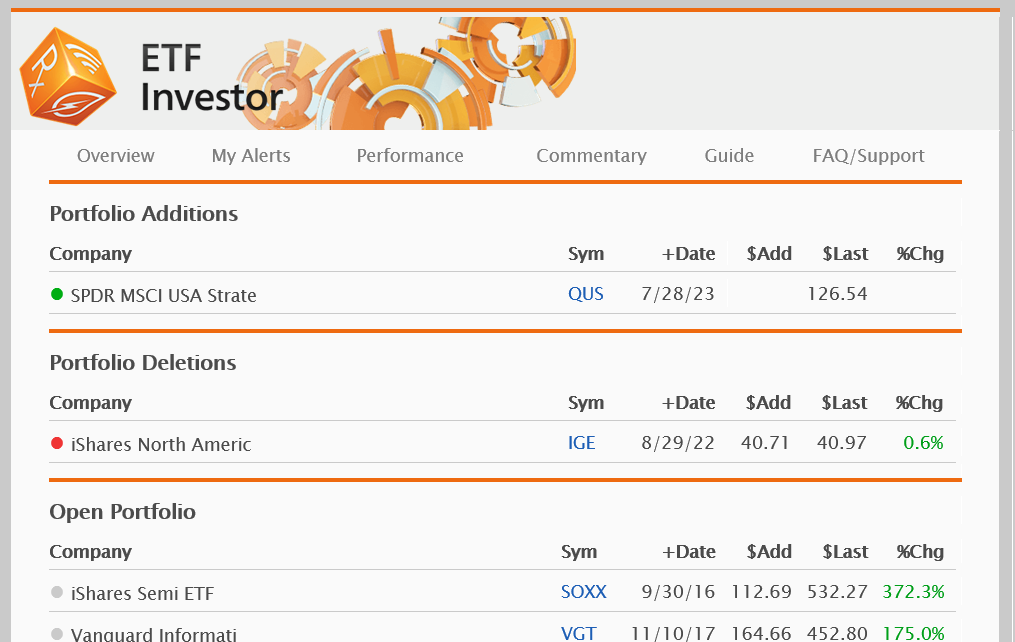Click the %Chg header in Open Portfolio
The width and height of the screenshot is (1015, 642).
pyautogui.click(x=920, y=551)
